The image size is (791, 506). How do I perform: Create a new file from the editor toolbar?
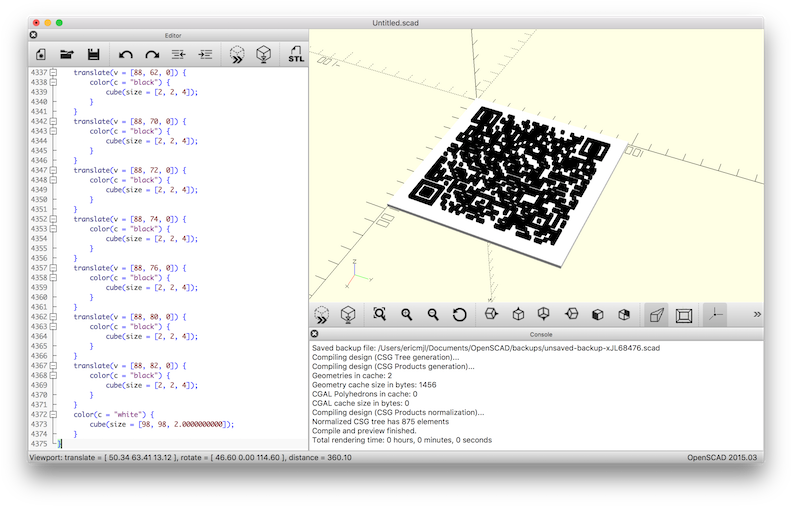pyautogui.click(x=41, y=54)
